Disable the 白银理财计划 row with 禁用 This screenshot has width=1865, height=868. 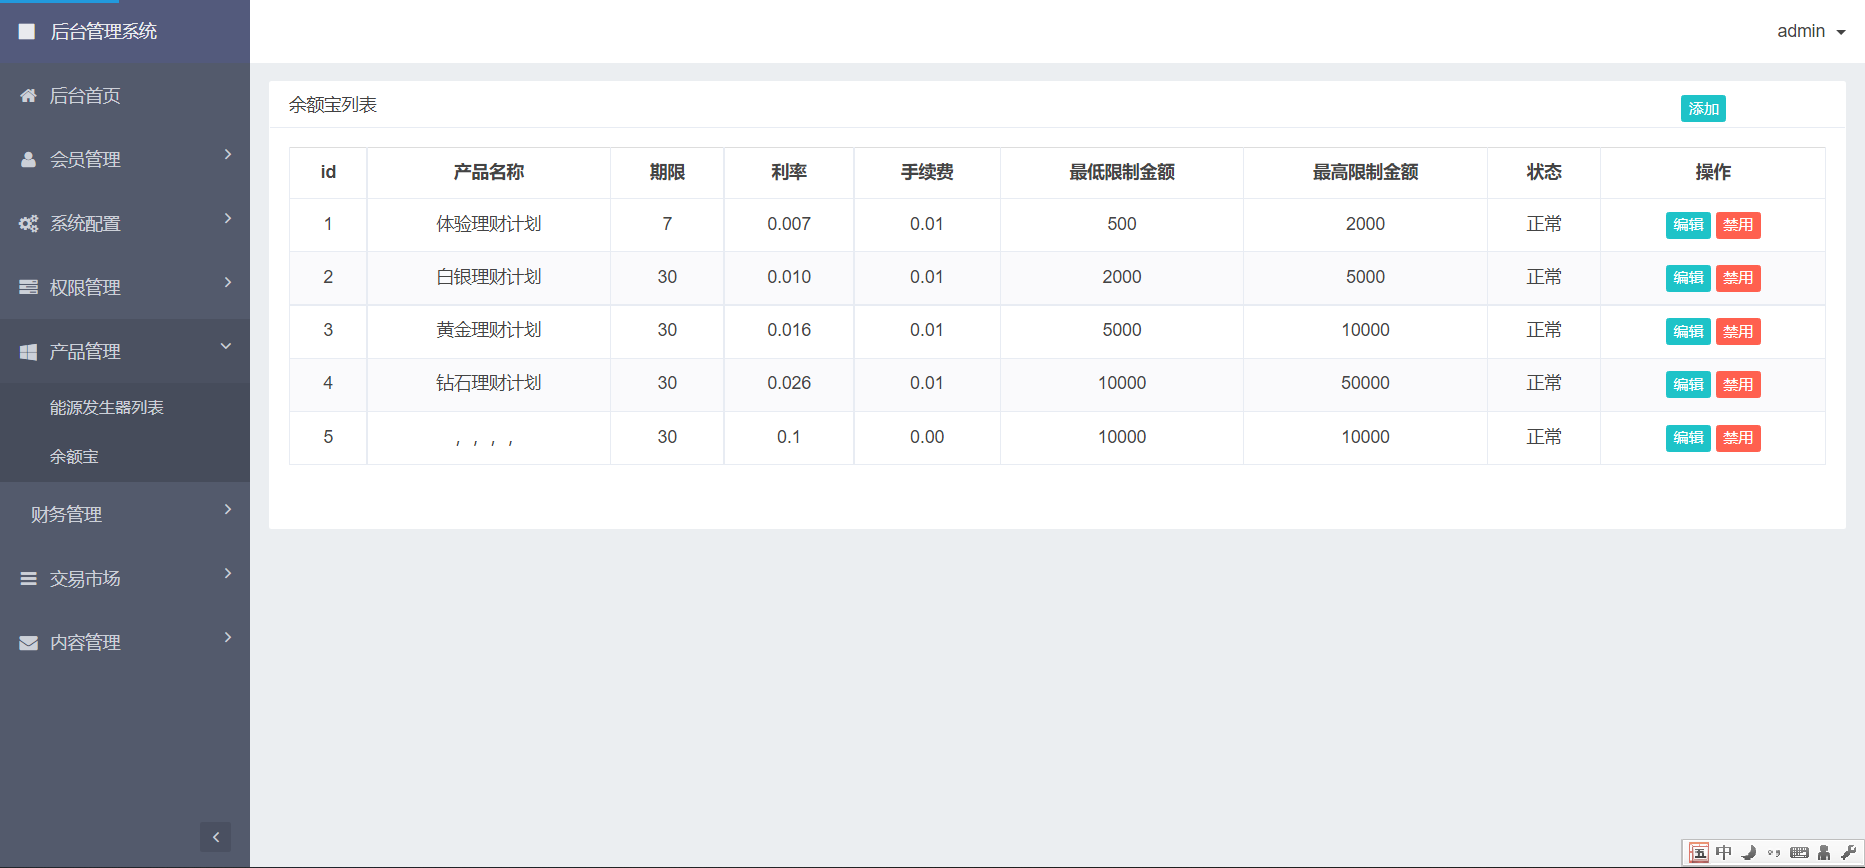click(1738, 278)
